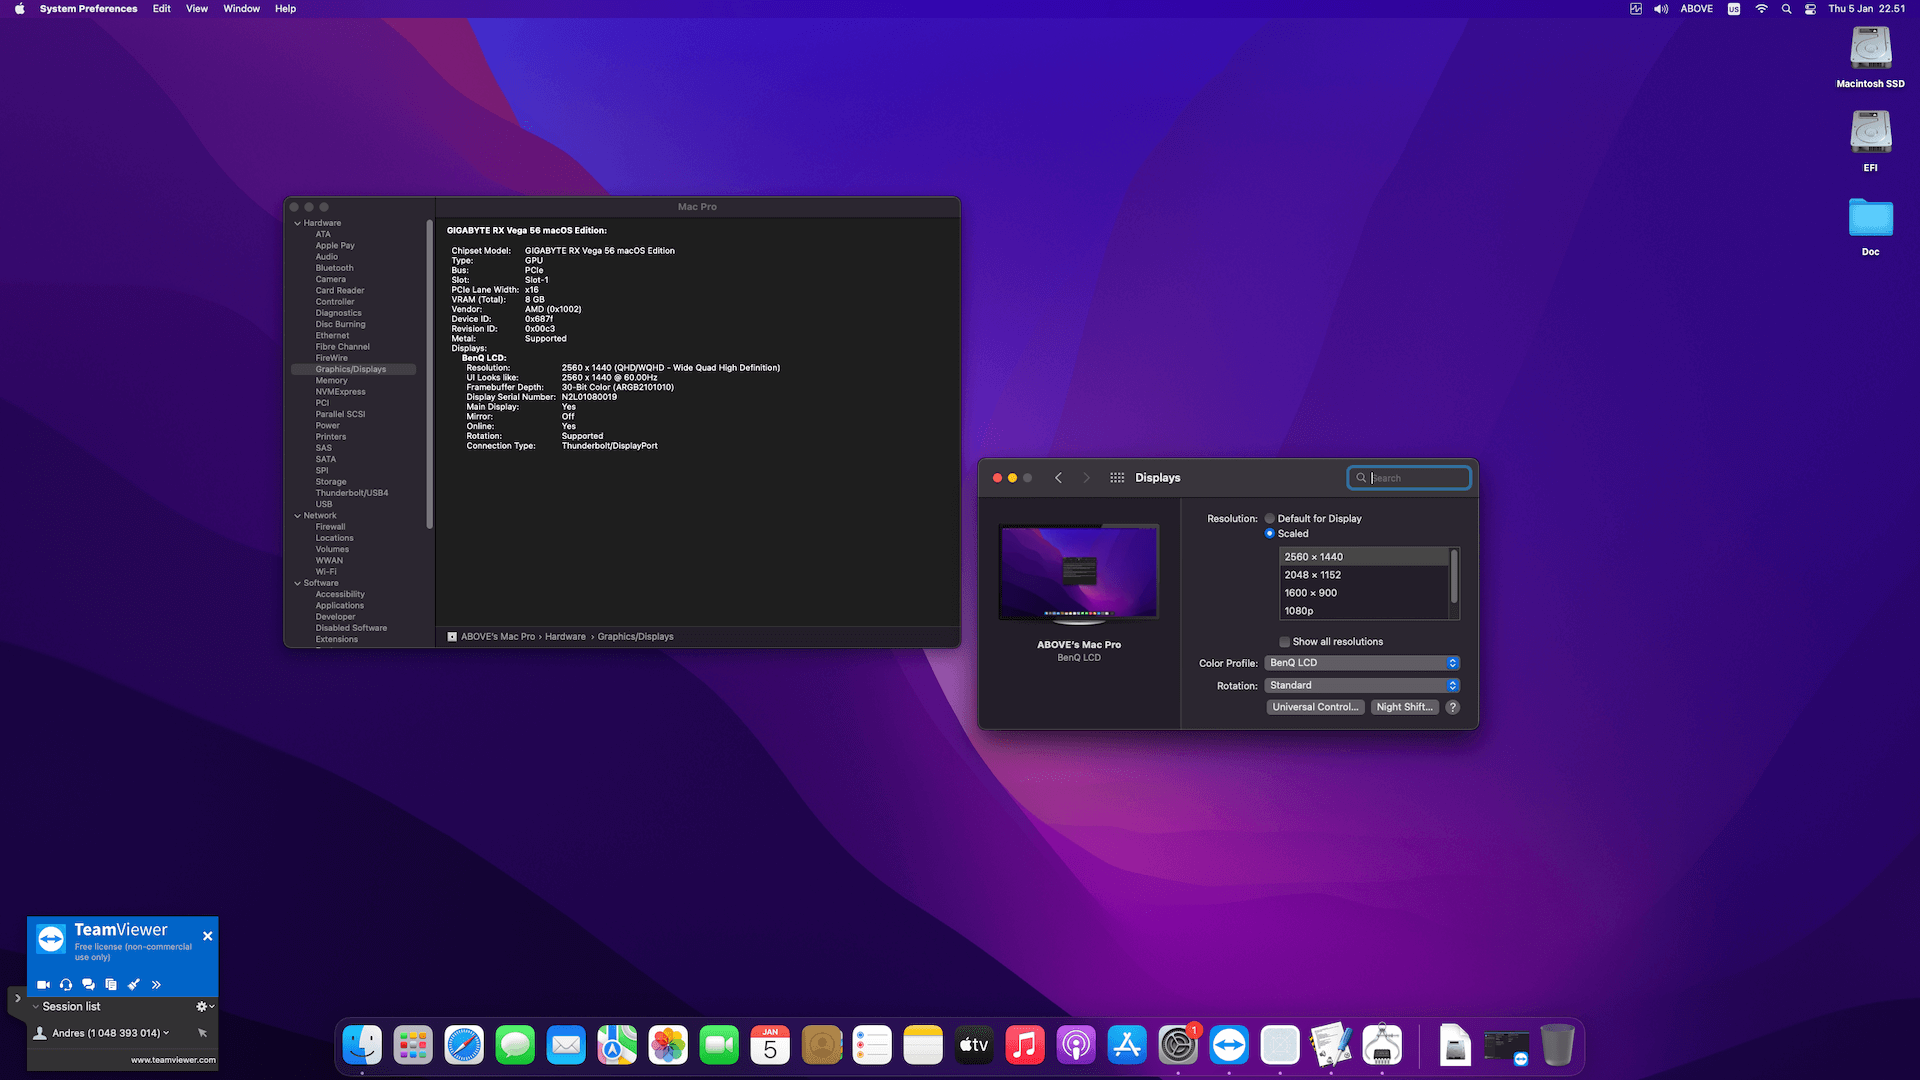Image resolution: width=1920 pixels, height=1080 pixels.
Task: Click resolution list scrollbar
Action: pyautogui.click(x=1454, y=576)
